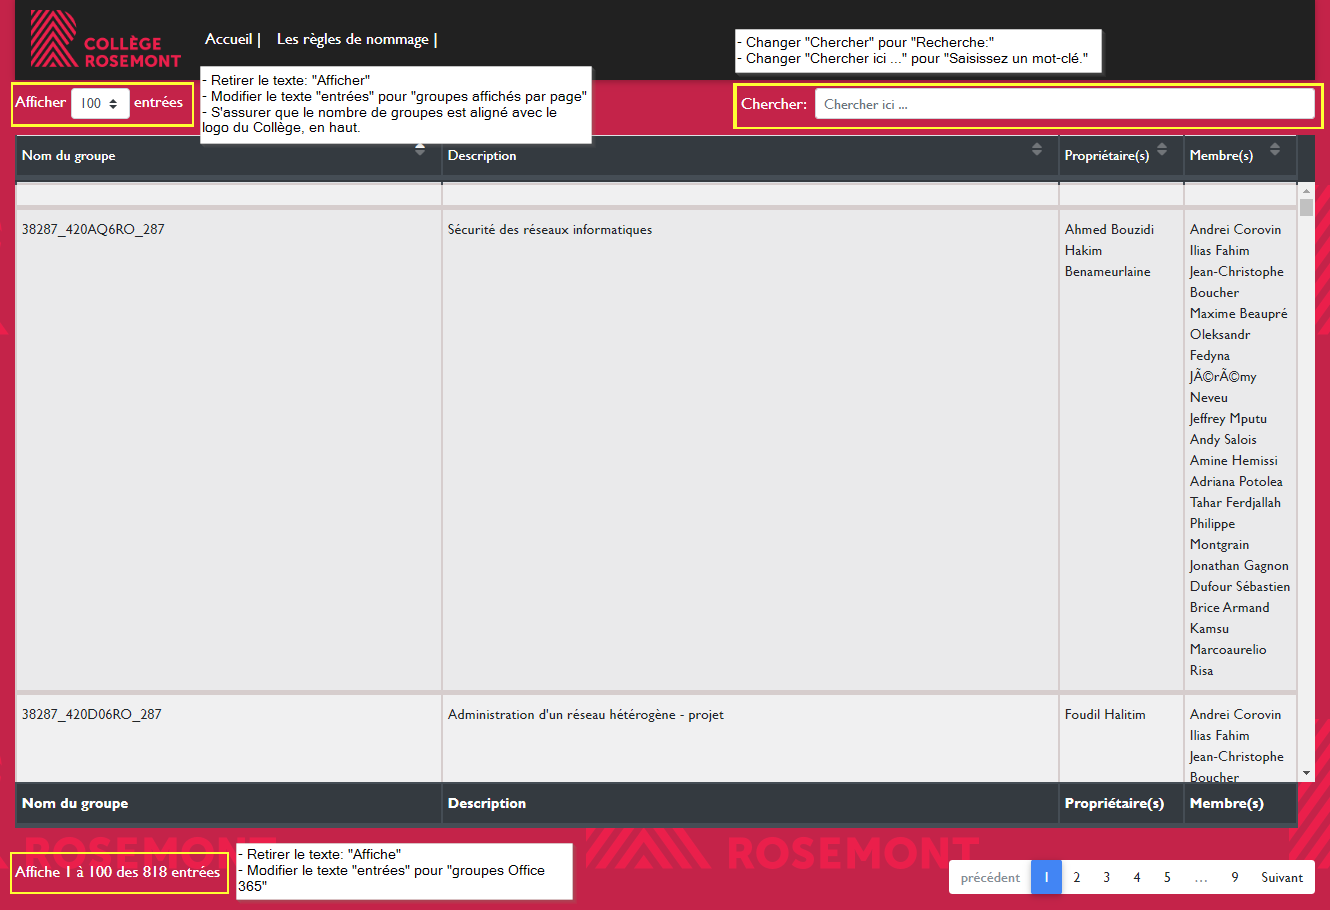The width and height of the screenshot is (1330, 910).
Task: Click the table vertical scrollbar thumb
Action: click(1306, 208)
